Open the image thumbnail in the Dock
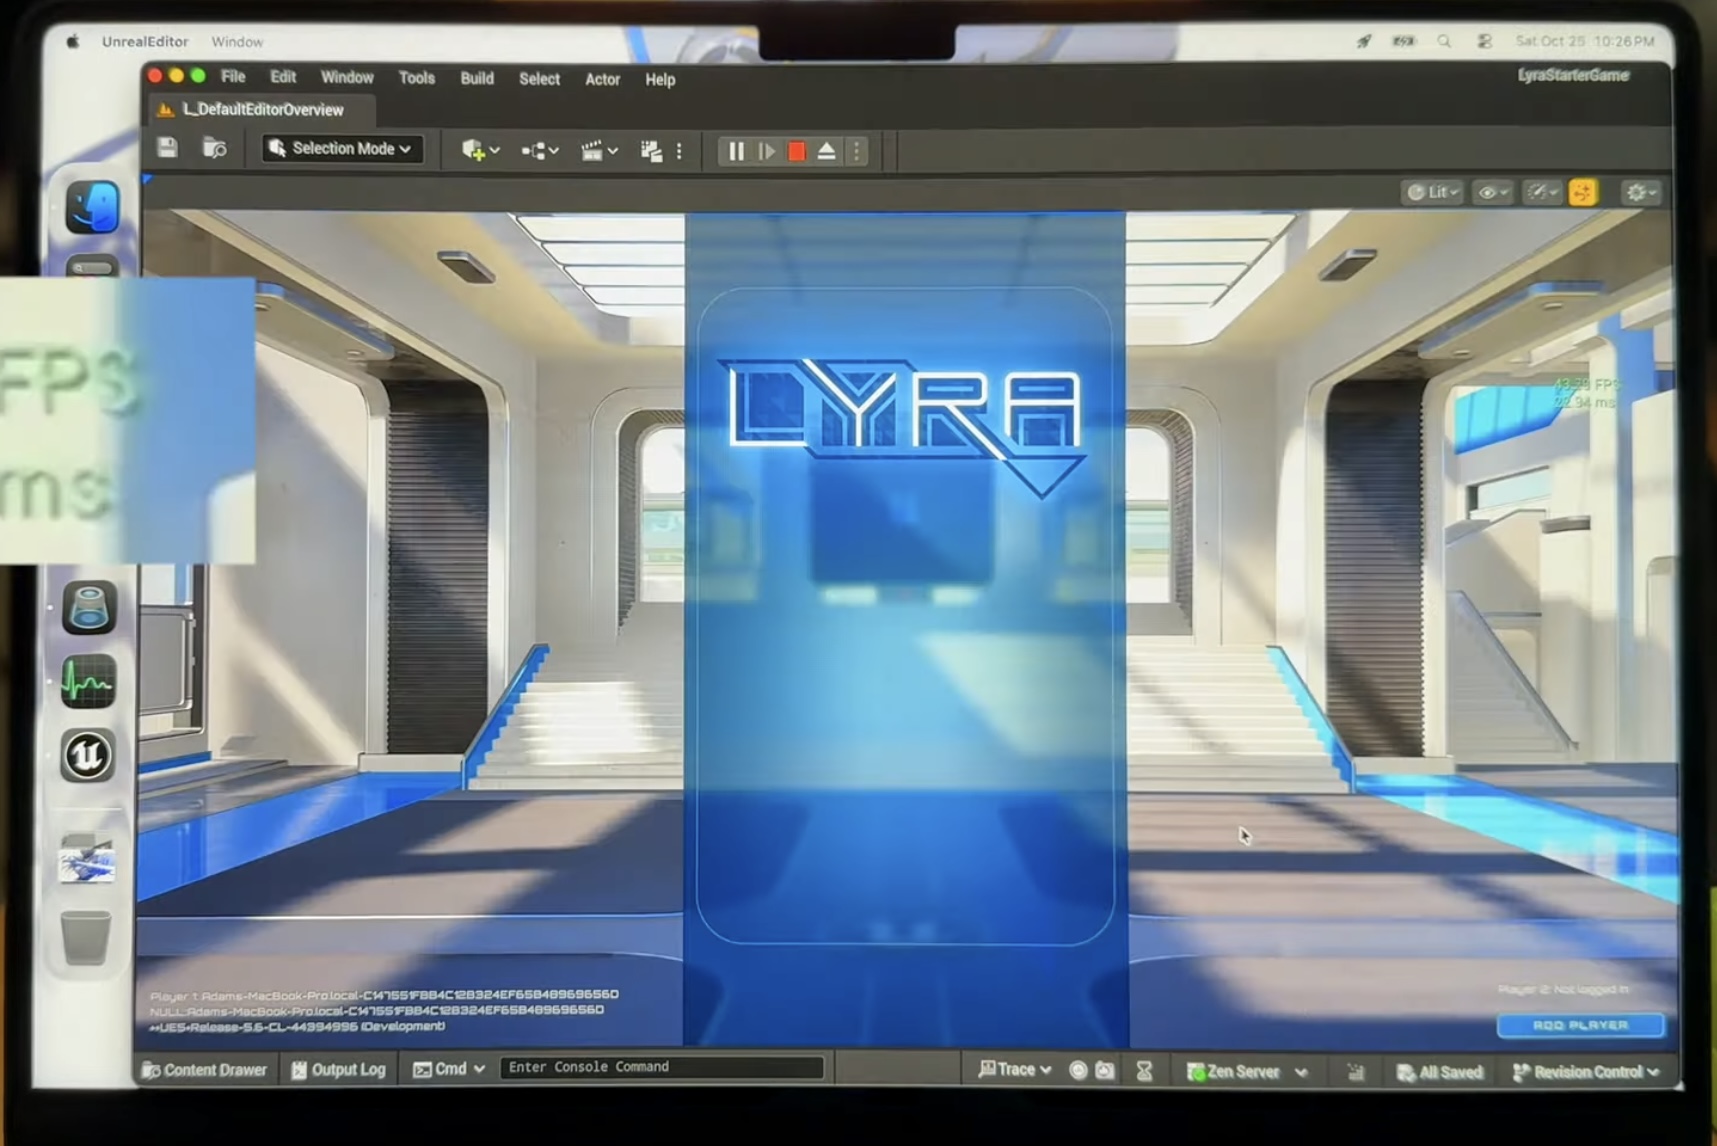The width and height of the screenshot is (1717, 1146). (x=87, y=858)
